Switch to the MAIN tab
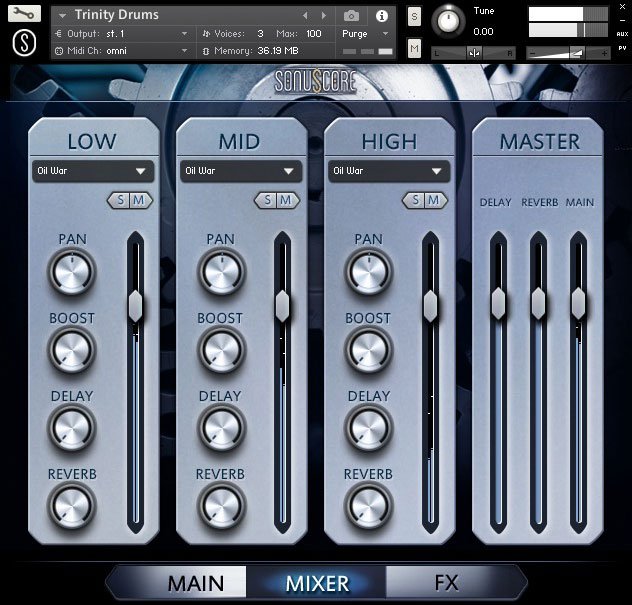 coord(195,583)
